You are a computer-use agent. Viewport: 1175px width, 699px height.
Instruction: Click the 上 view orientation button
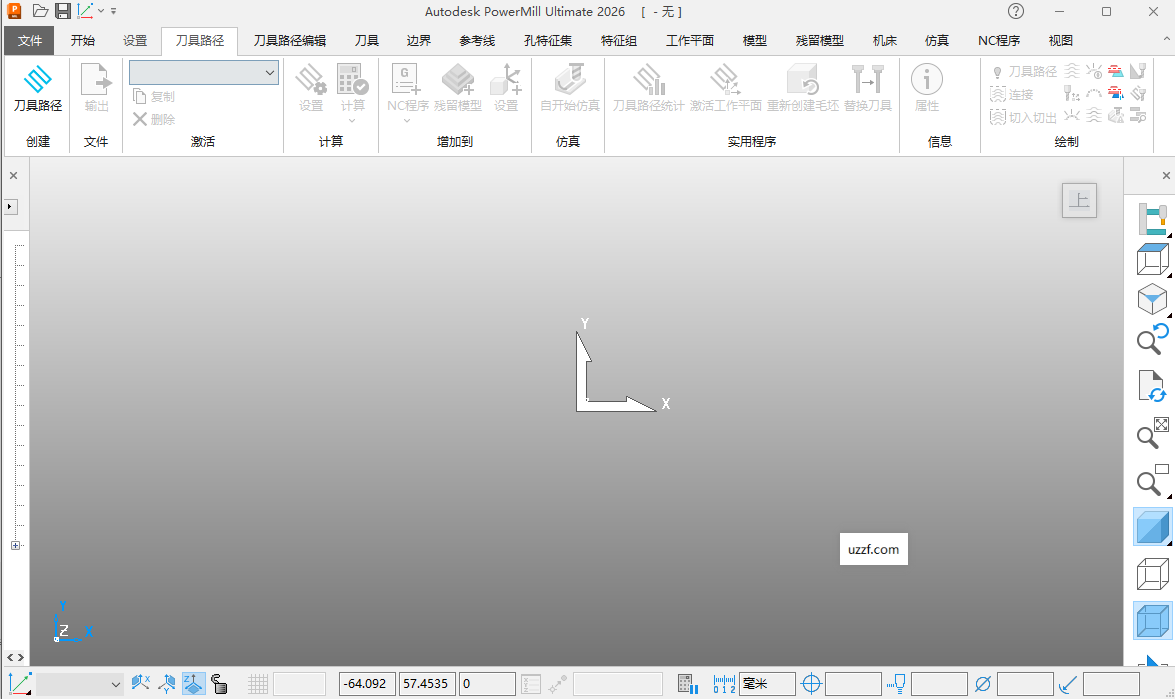pyautogui.click(x=1079, y=200)
